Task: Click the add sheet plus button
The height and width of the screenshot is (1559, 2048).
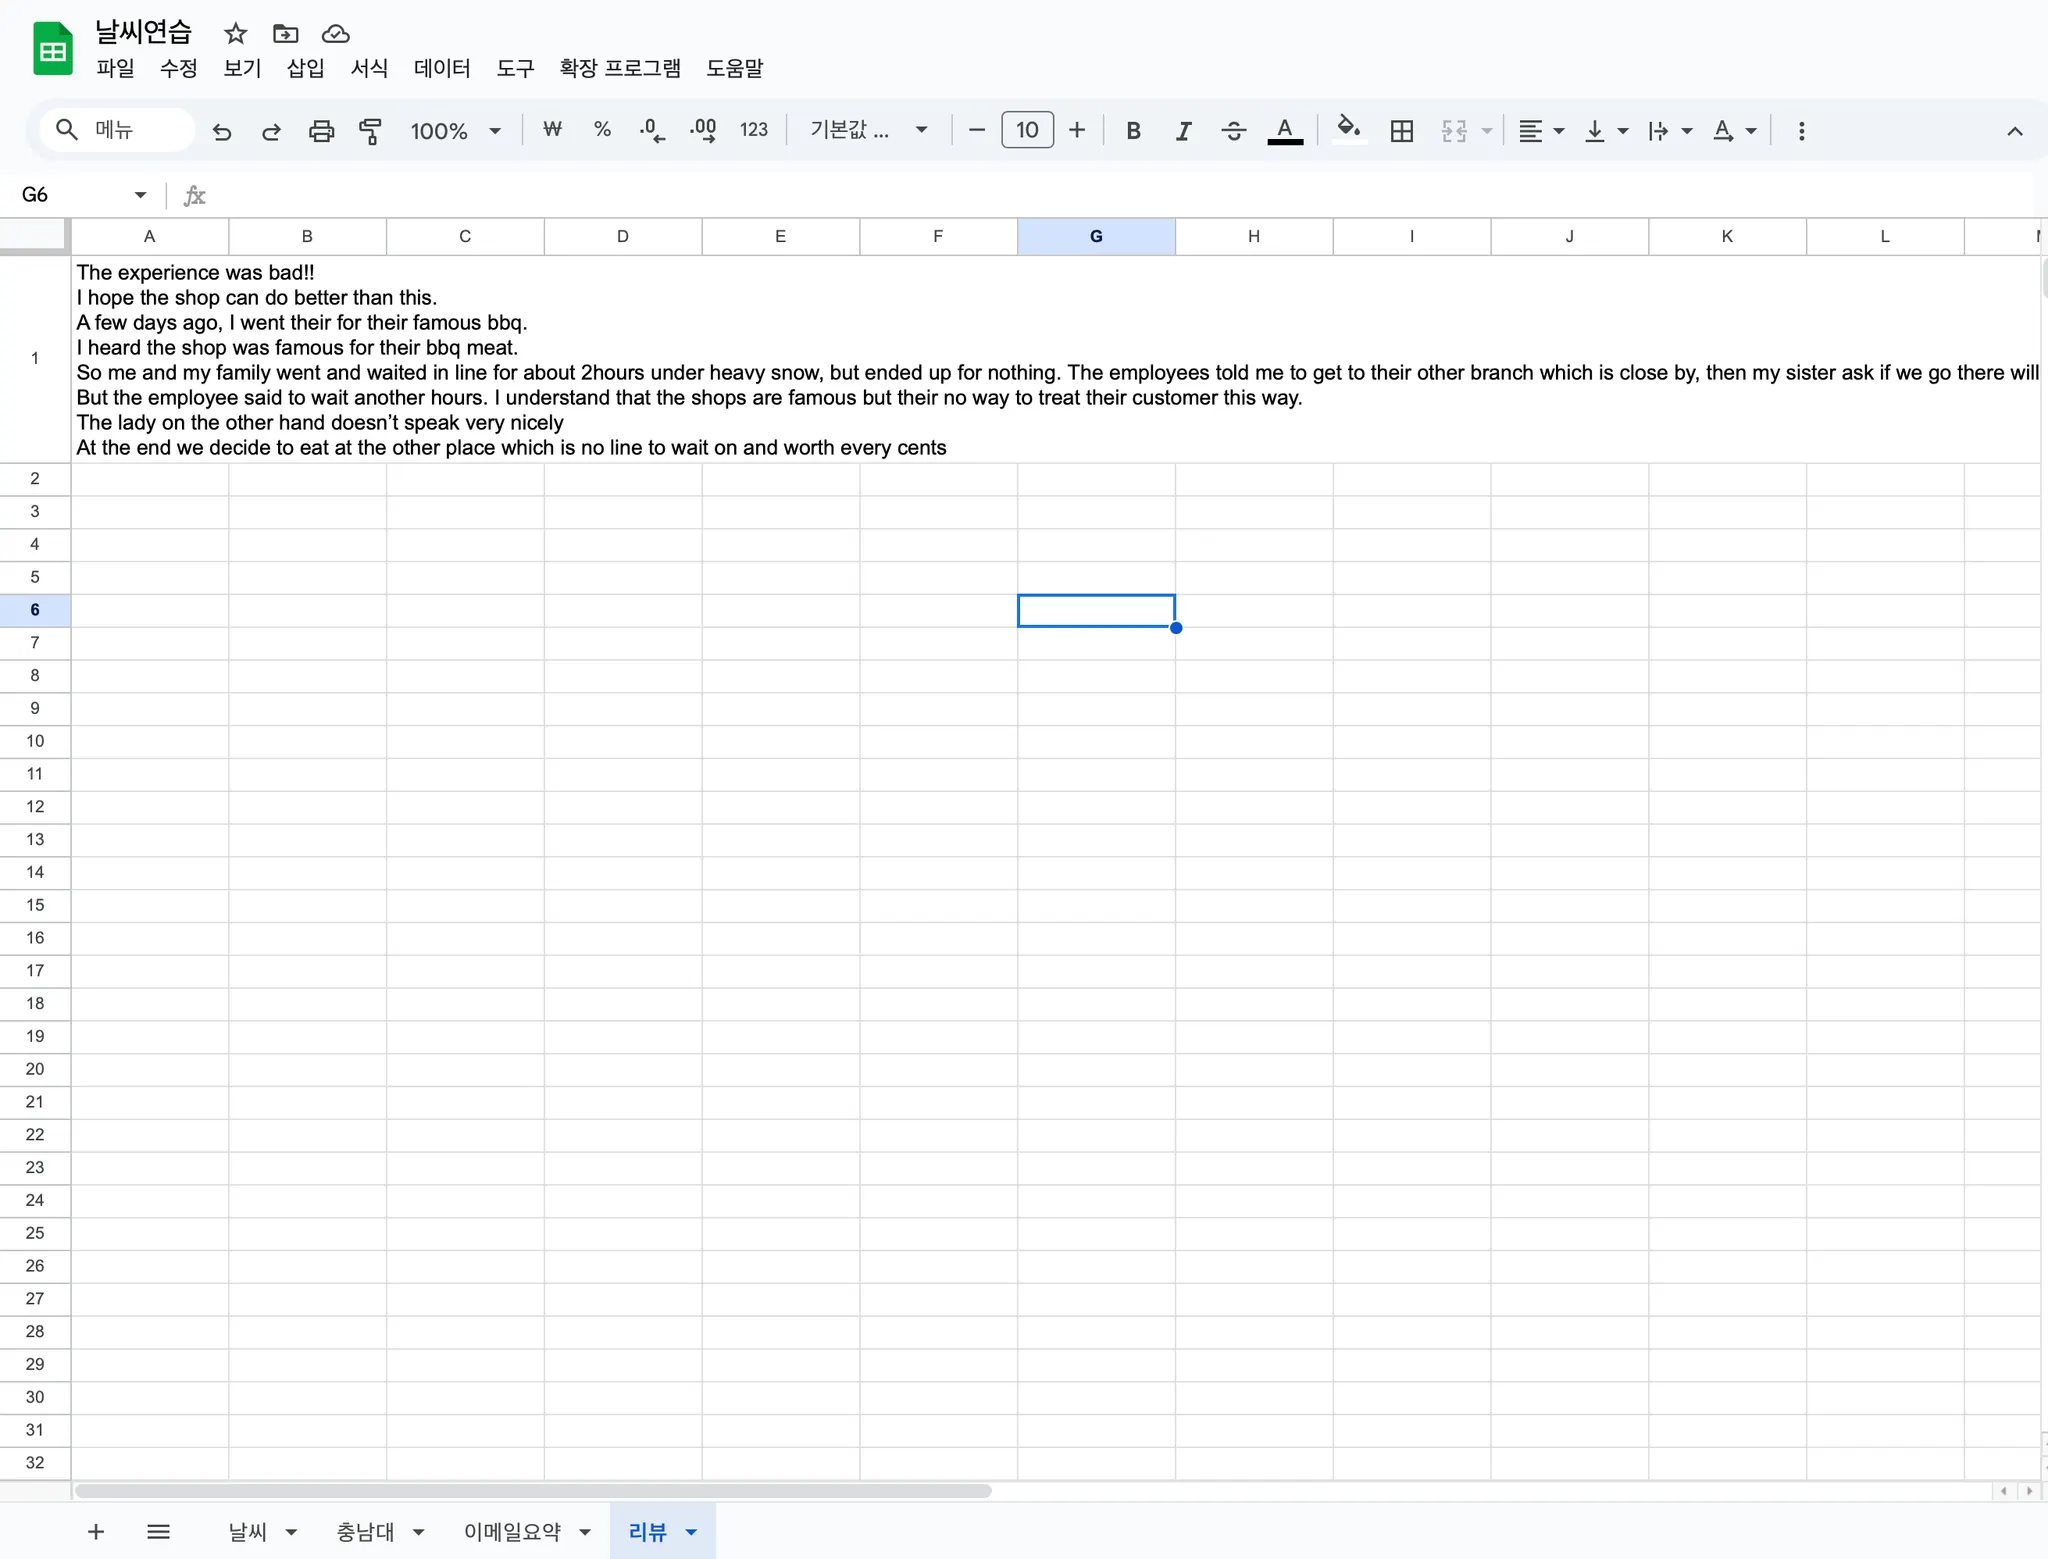Action: tap(96, 1531)
